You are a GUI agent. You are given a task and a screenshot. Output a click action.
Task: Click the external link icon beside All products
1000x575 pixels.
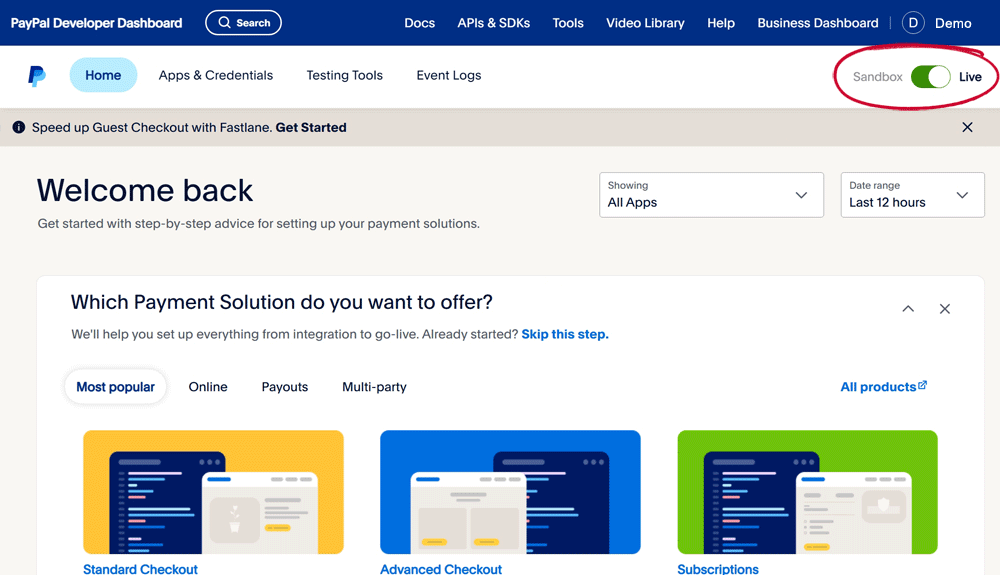(923, 386)
